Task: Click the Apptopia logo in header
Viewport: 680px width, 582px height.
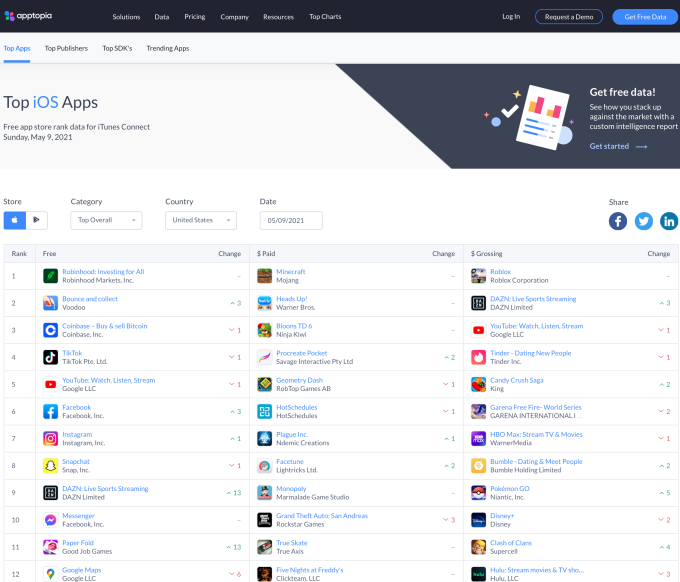Action: point(35,16)
